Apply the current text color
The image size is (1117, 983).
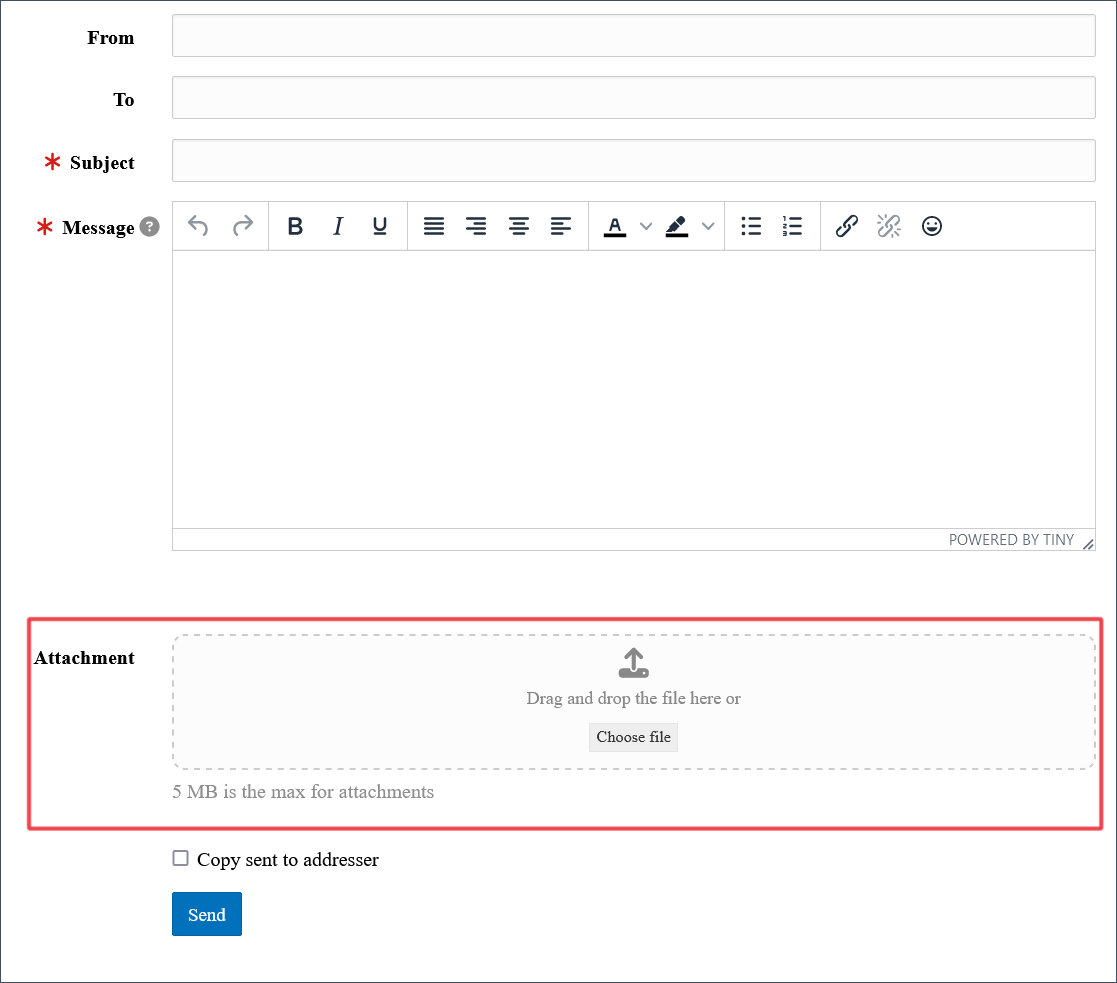[x=615, y=227]
